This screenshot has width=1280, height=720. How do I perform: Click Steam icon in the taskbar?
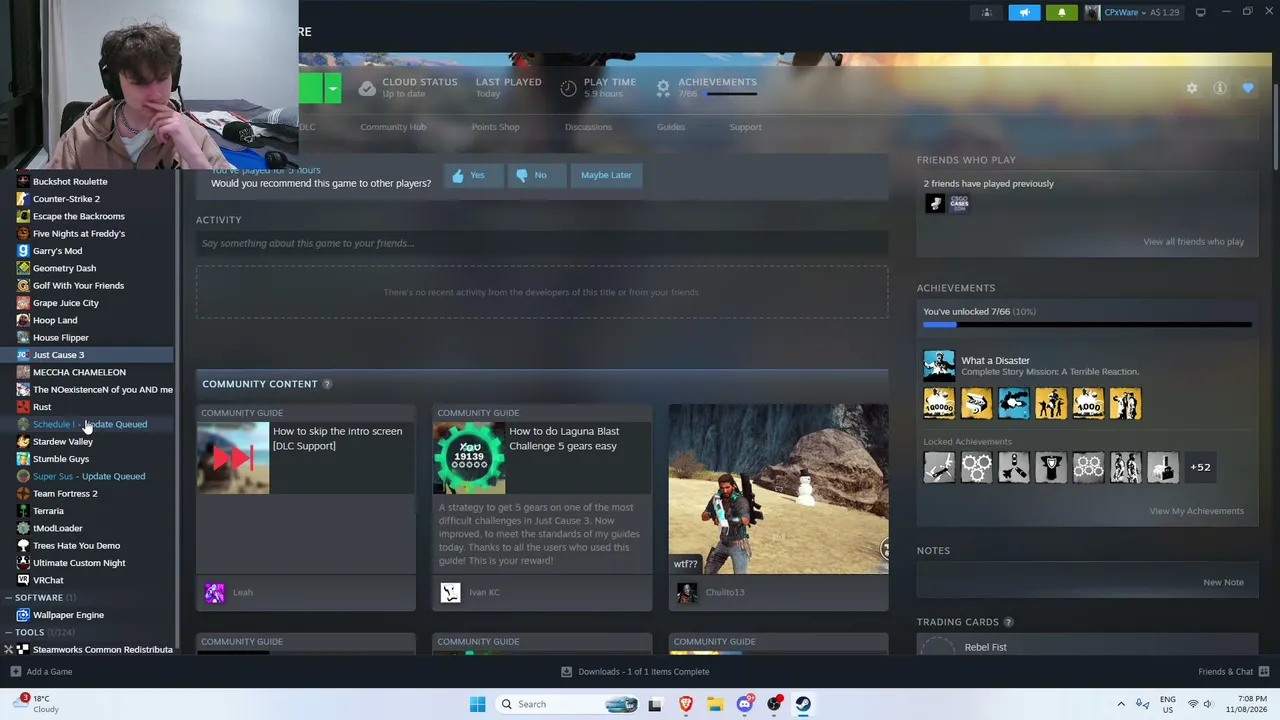803,704
